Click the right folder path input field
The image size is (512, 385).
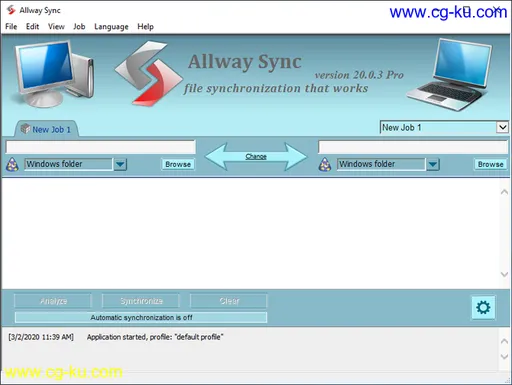(x=413, y=147)
